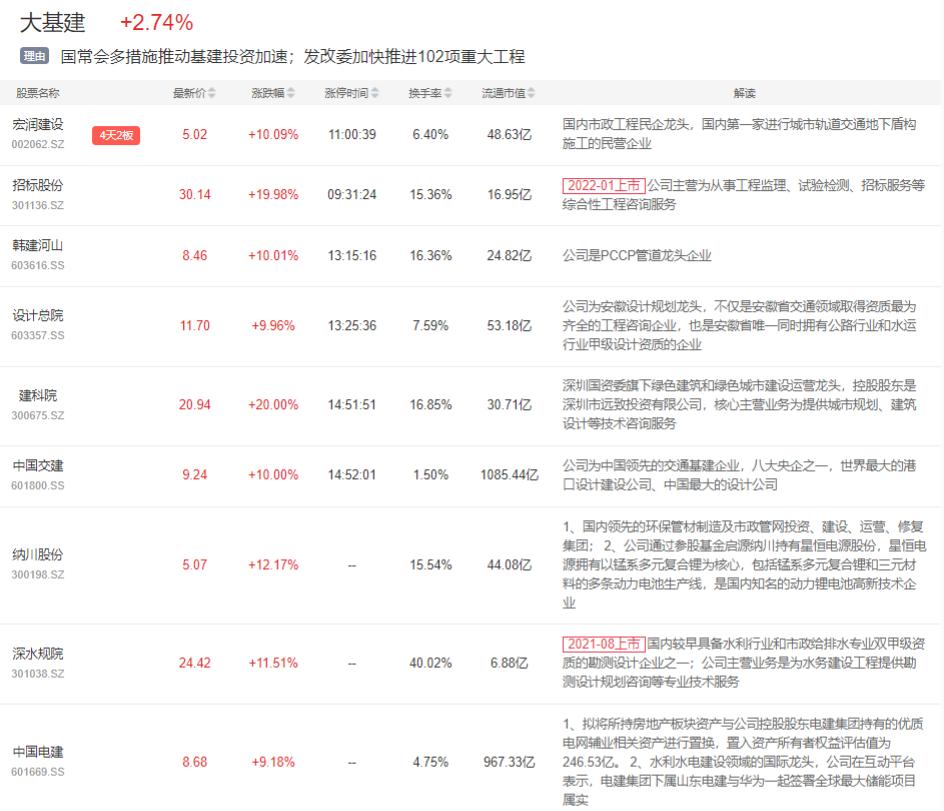Click 招标股份 limit-up time 09:31:24
The width and height of the screenshot is (944, 811).
(x=352, y=194)
